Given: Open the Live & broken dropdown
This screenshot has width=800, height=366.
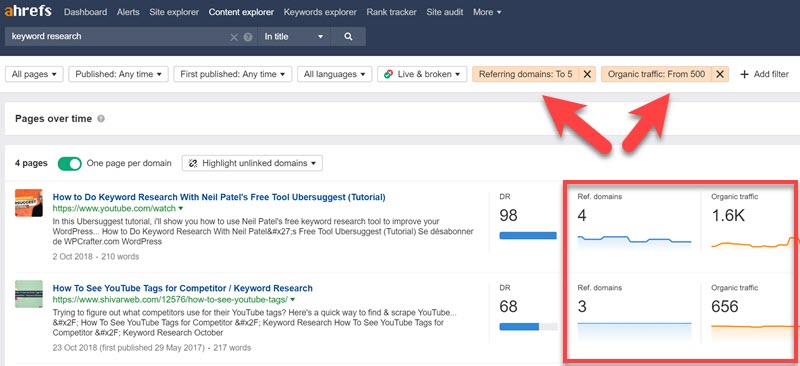Looking at the screenshot, I should pos(422,75).
